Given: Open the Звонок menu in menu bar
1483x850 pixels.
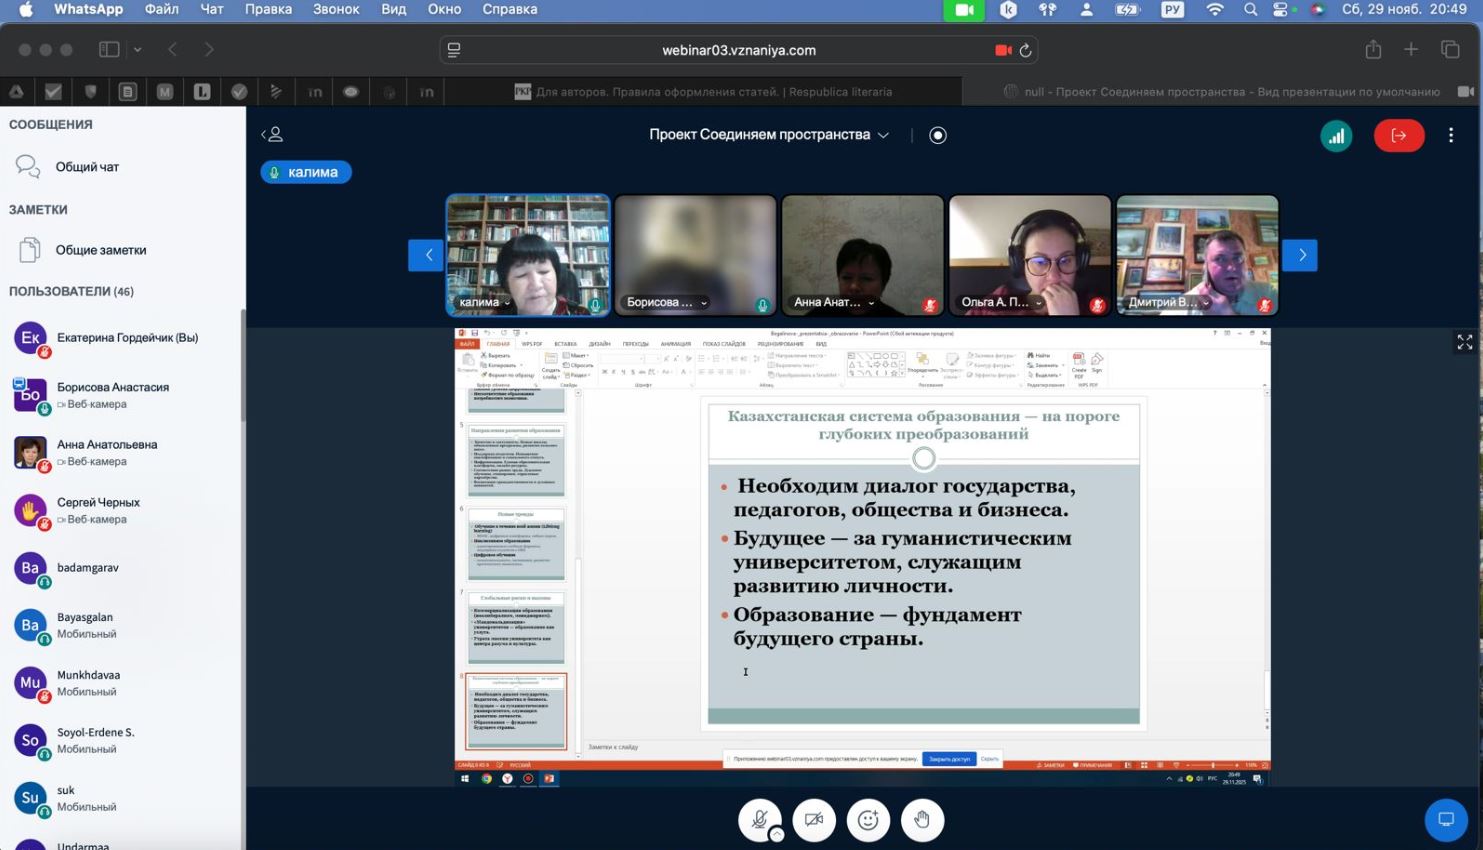Looking at the screenshot, I should pyautogui.click(x=335, y=9).
